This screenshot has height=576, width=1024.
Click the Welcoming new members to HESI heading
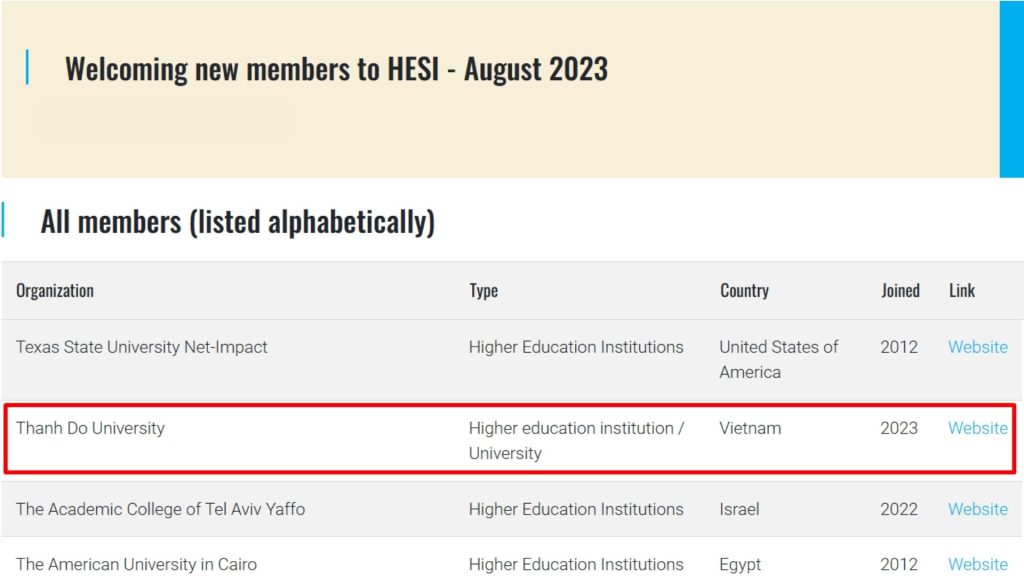click(x=336, y=69)
